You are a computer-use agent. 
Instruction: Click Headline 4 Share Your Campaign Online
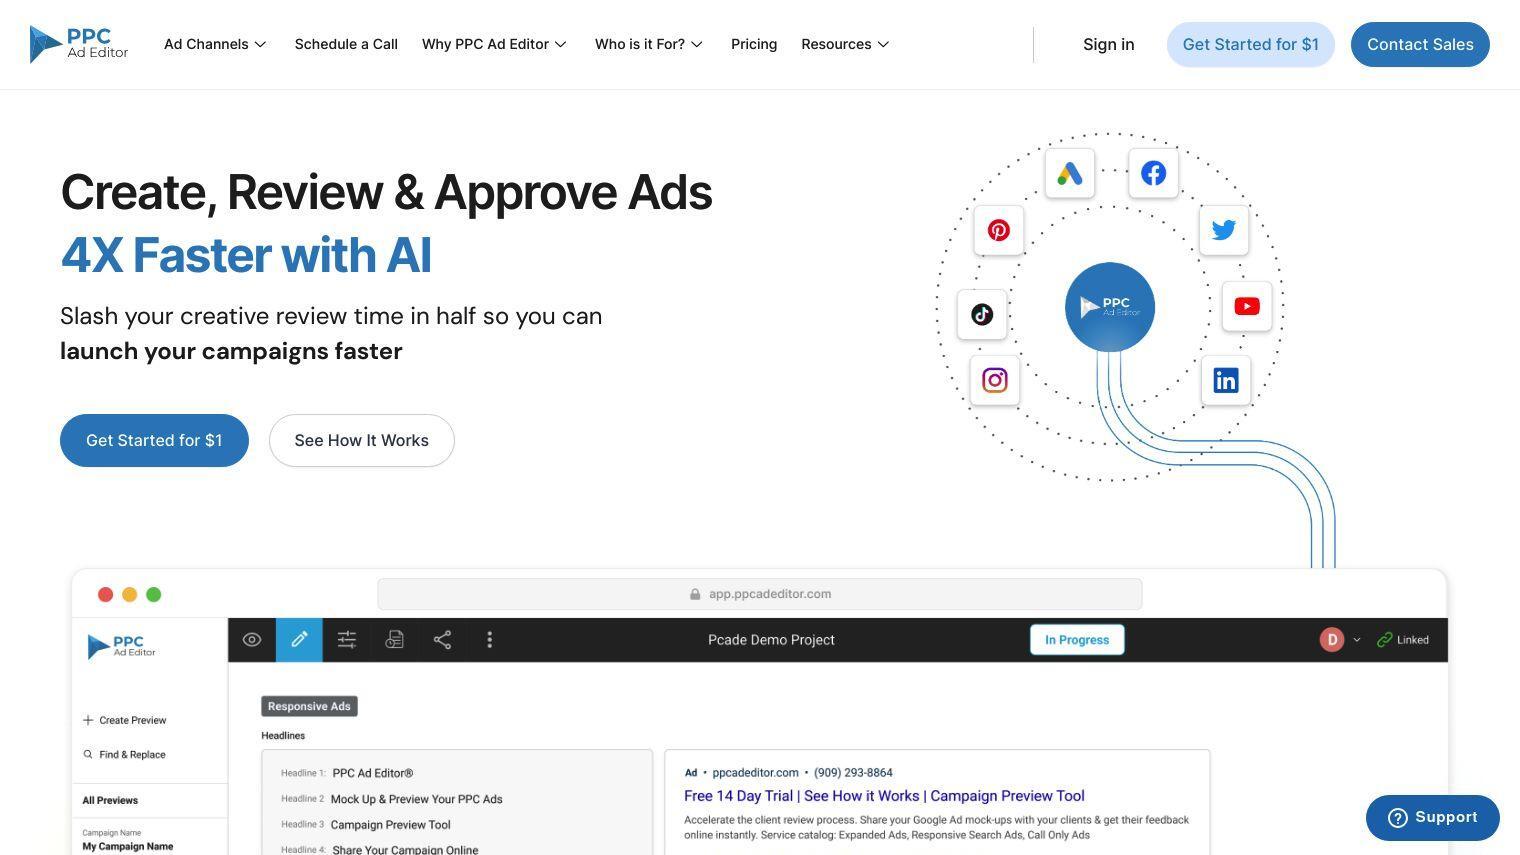[x=405, y=849]
